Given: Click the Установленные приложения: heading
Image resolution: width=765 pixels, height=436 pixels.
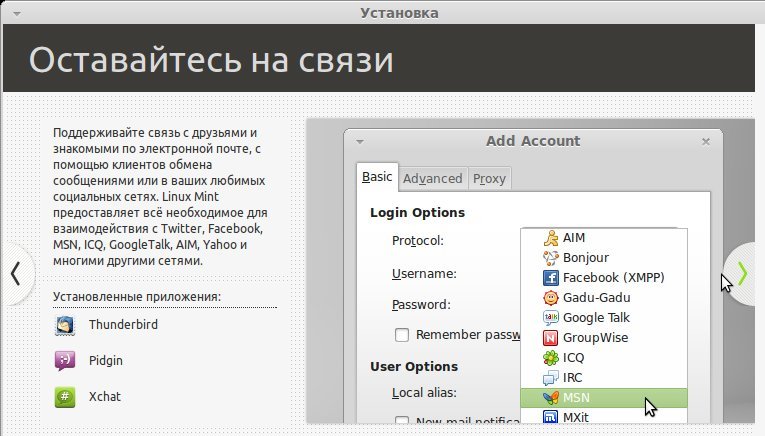Looking at the screenshot, I should [137, 297].
